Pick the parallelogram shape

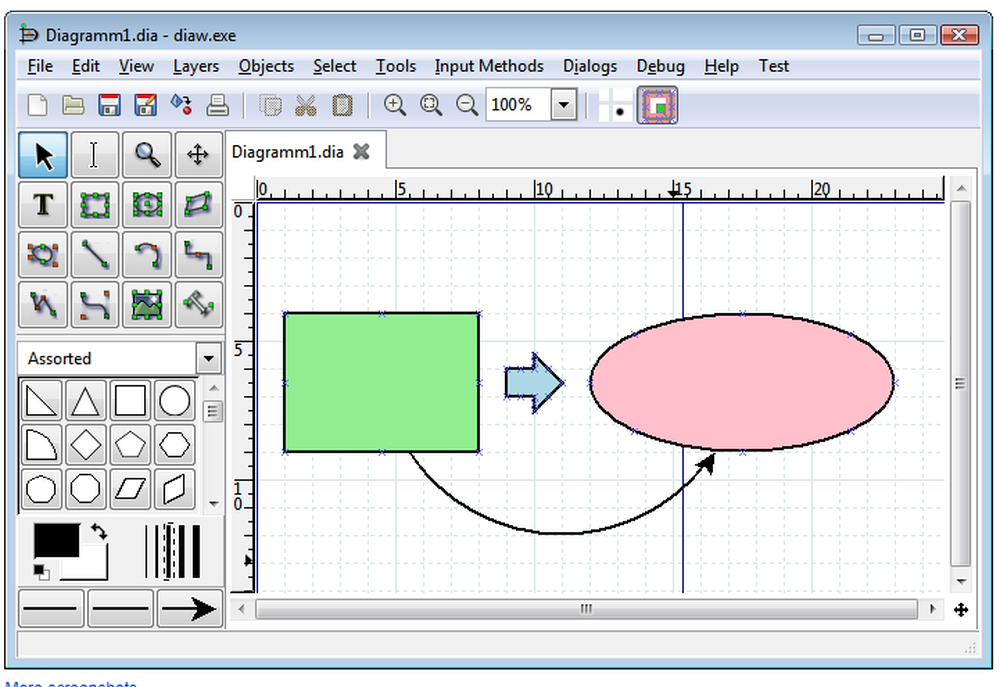[x=130, y=489]
